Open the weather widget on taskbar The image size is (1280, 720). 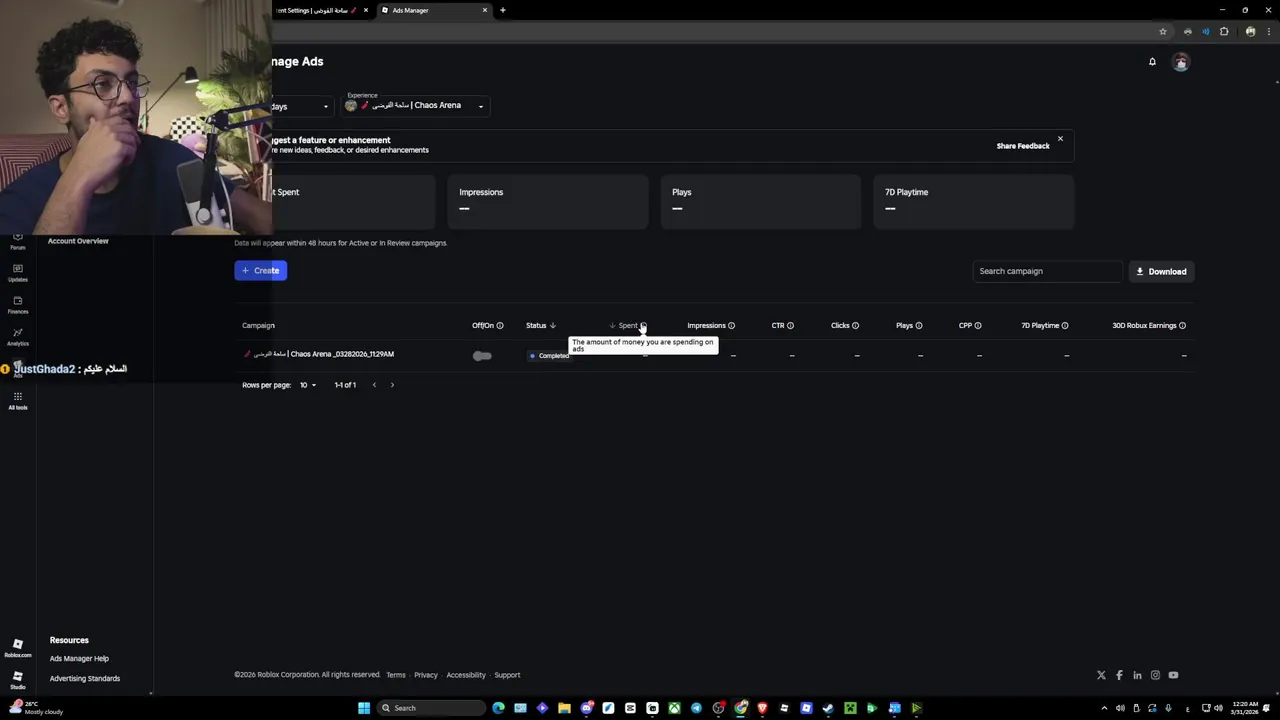(37, 708)
